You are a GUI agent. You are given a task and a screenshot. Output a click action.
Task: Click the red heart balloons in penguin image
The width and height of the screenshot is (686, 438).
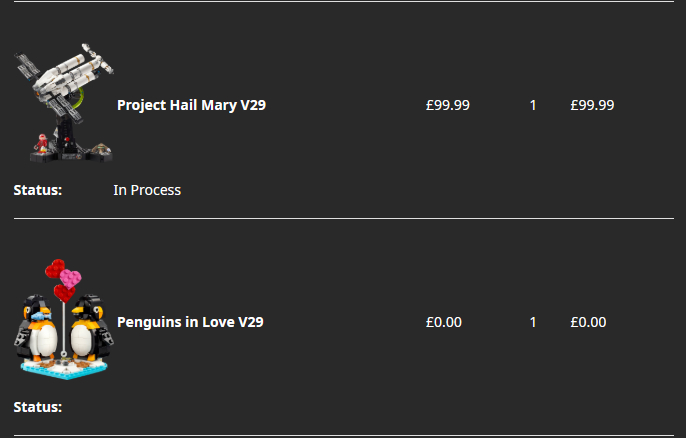pyautogui.click(x=65, y=279)
